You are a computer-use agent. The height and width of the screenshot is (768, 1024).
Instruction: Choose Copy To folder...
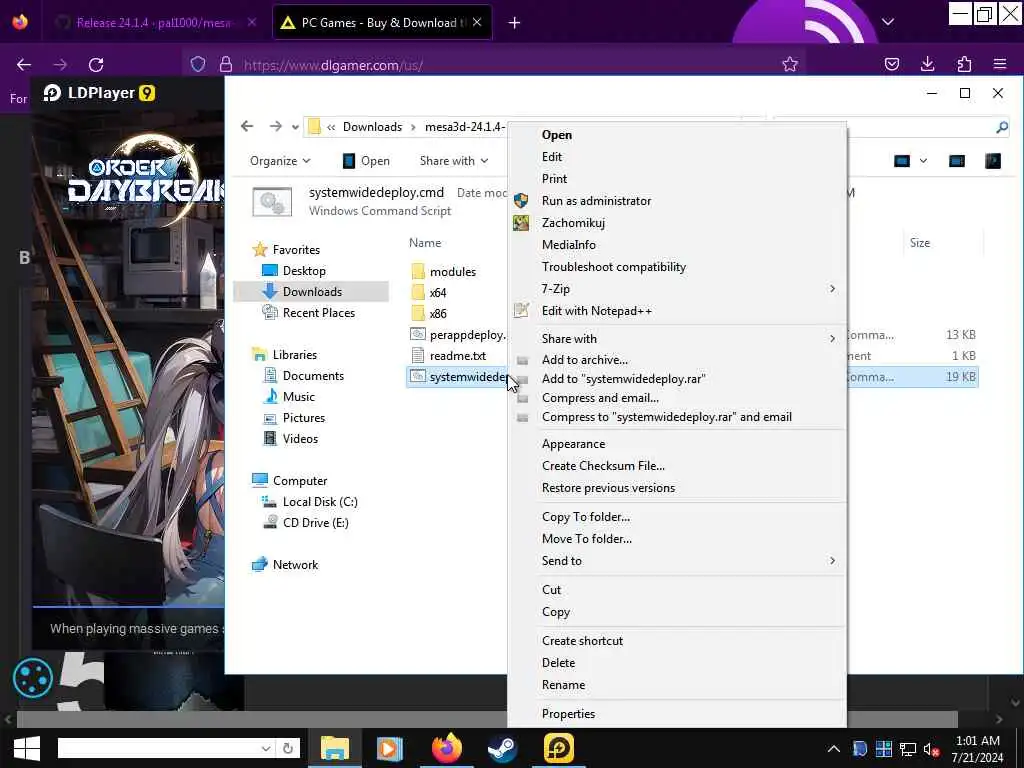click(x=586, y=517)
